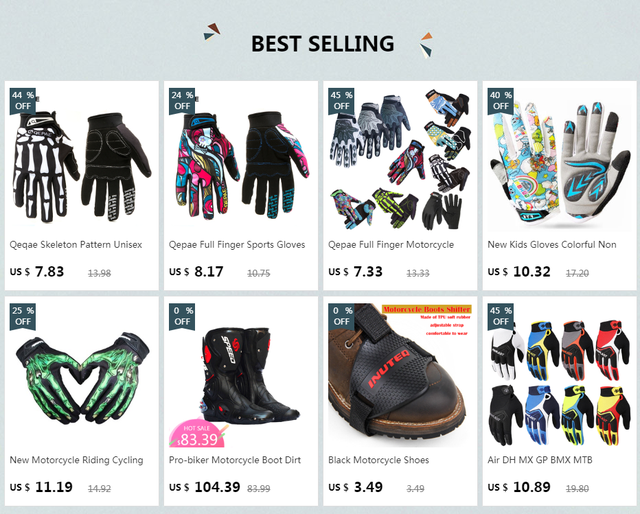Click the 40% OFF badge on kids gloves

coord(500,101)
